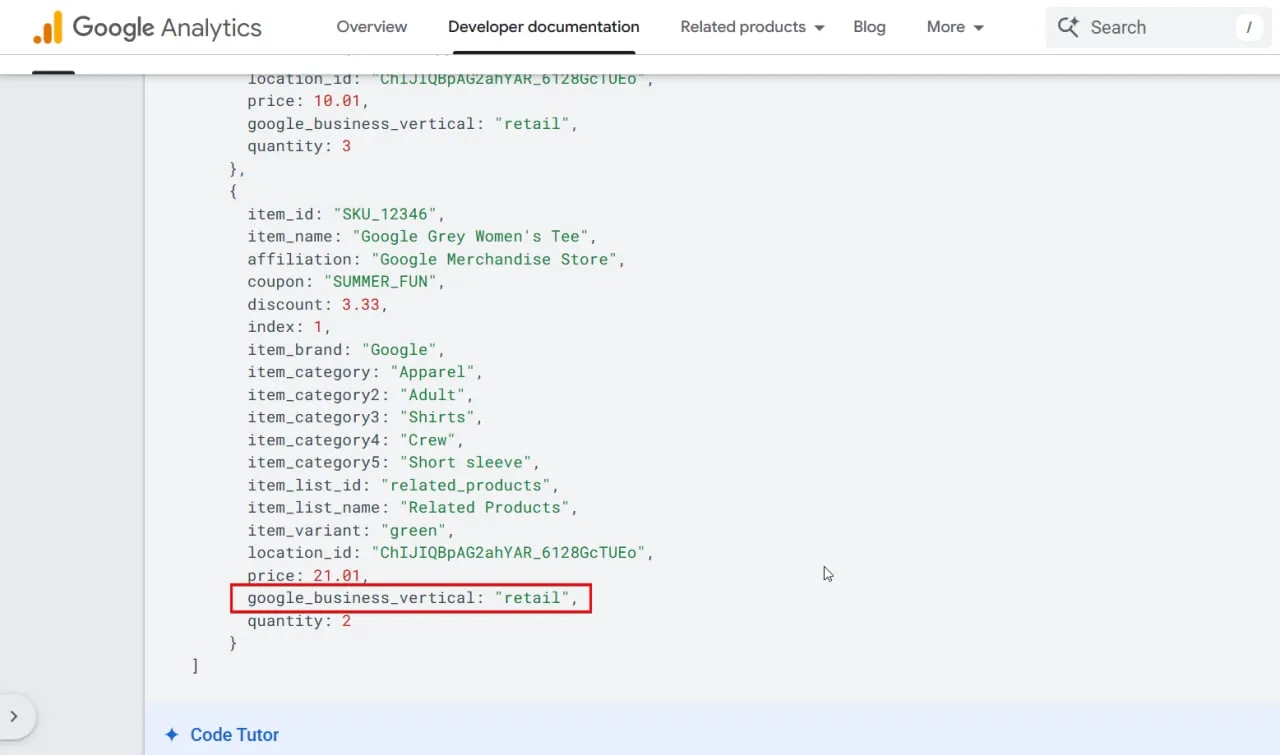The width and height of the screenshot is (1280, 755).
Task: Select the orange bar-chart glyph in the logo
Action: click(45, 27)
